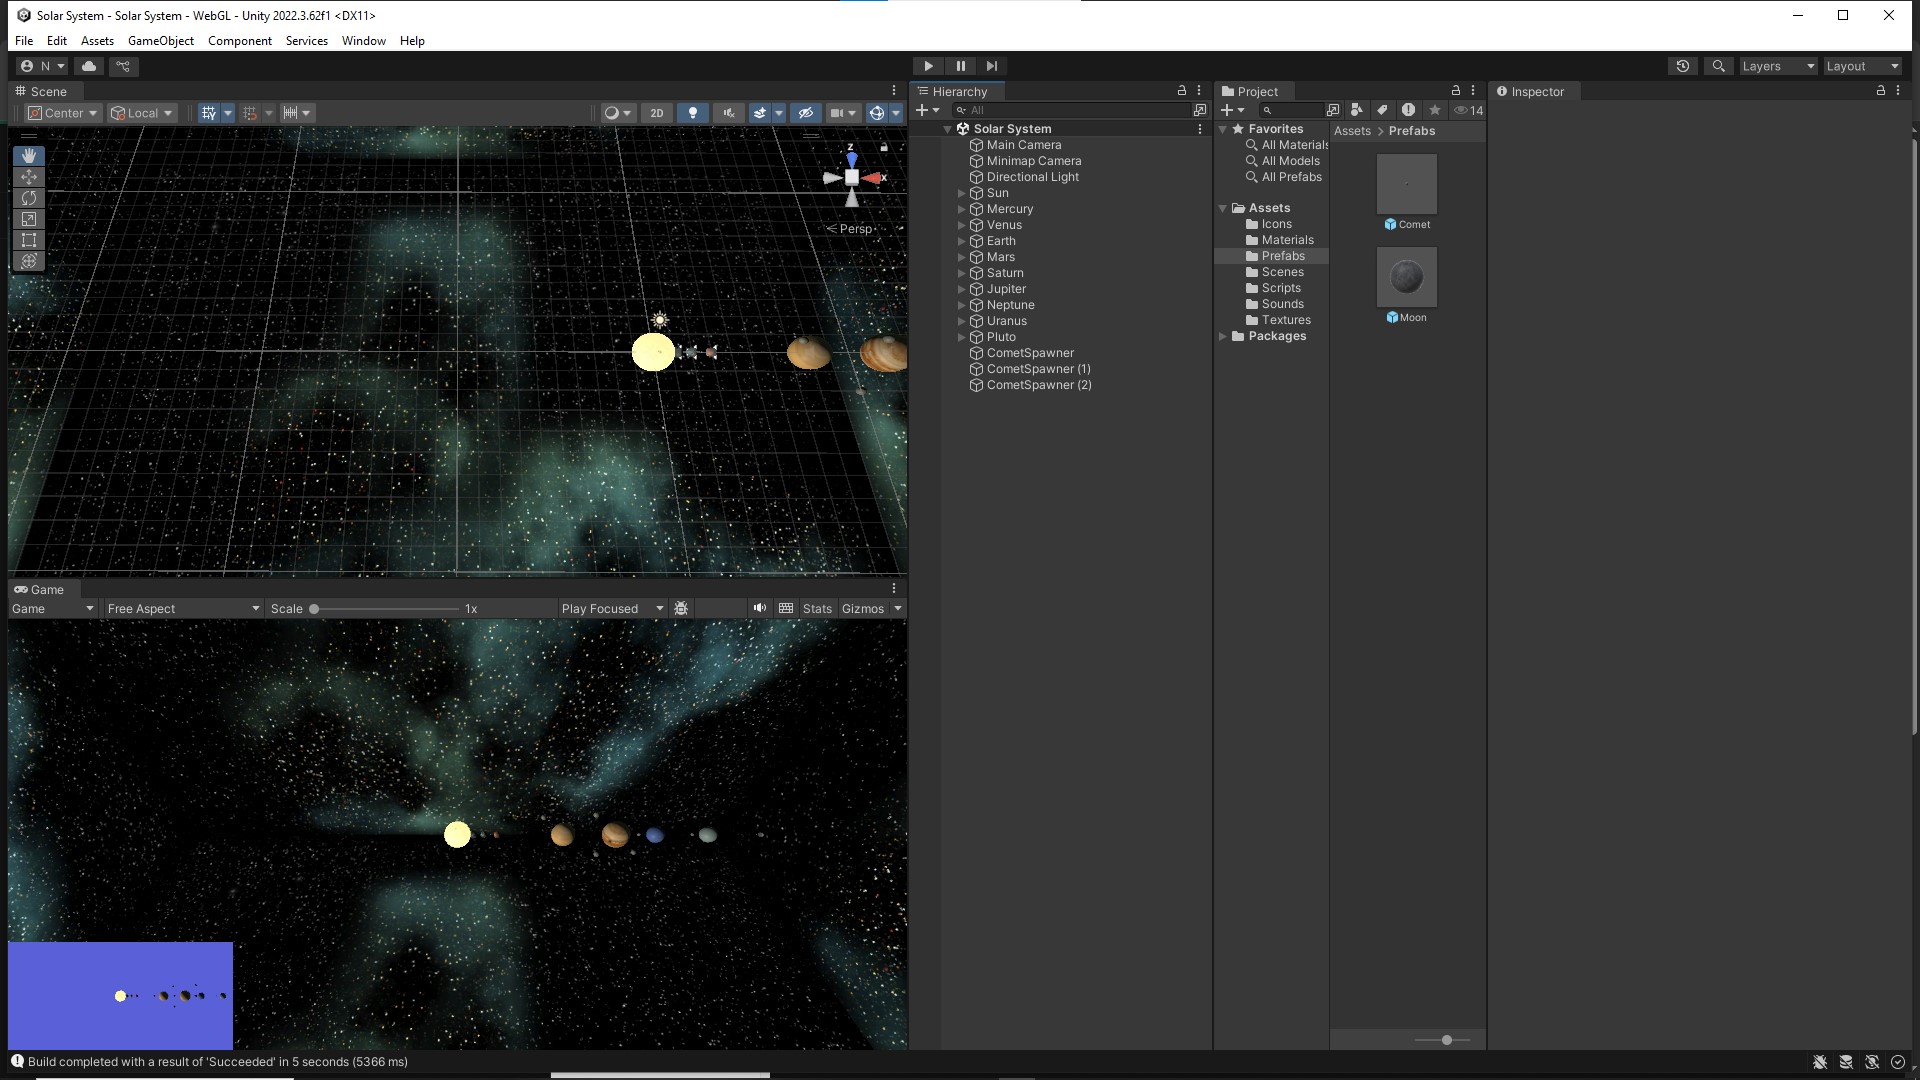Toggle scene audio mute button
The image size is (1920, 1080).
[x=728, y=113]
